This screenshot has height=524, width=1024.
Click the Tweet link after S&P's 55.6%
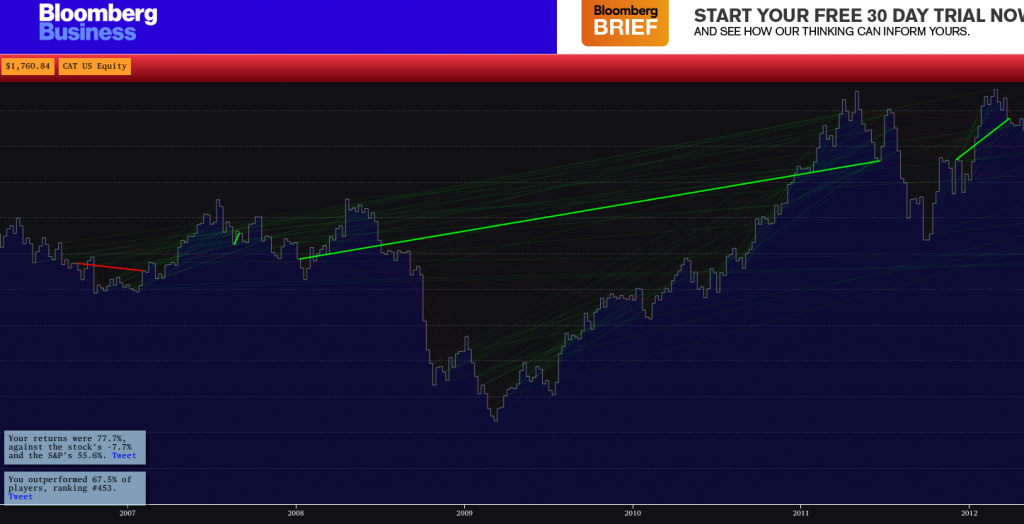pyautogui.click(x=124, y=455)
